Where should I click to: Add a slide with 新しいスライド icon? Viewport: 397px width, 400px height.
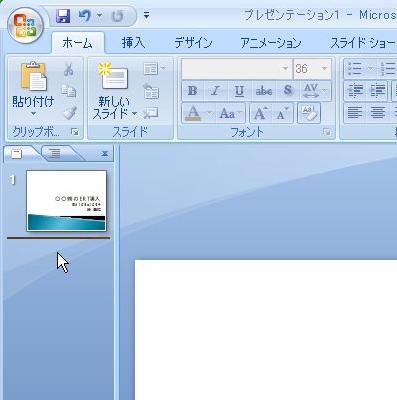[x=113, y=77]
